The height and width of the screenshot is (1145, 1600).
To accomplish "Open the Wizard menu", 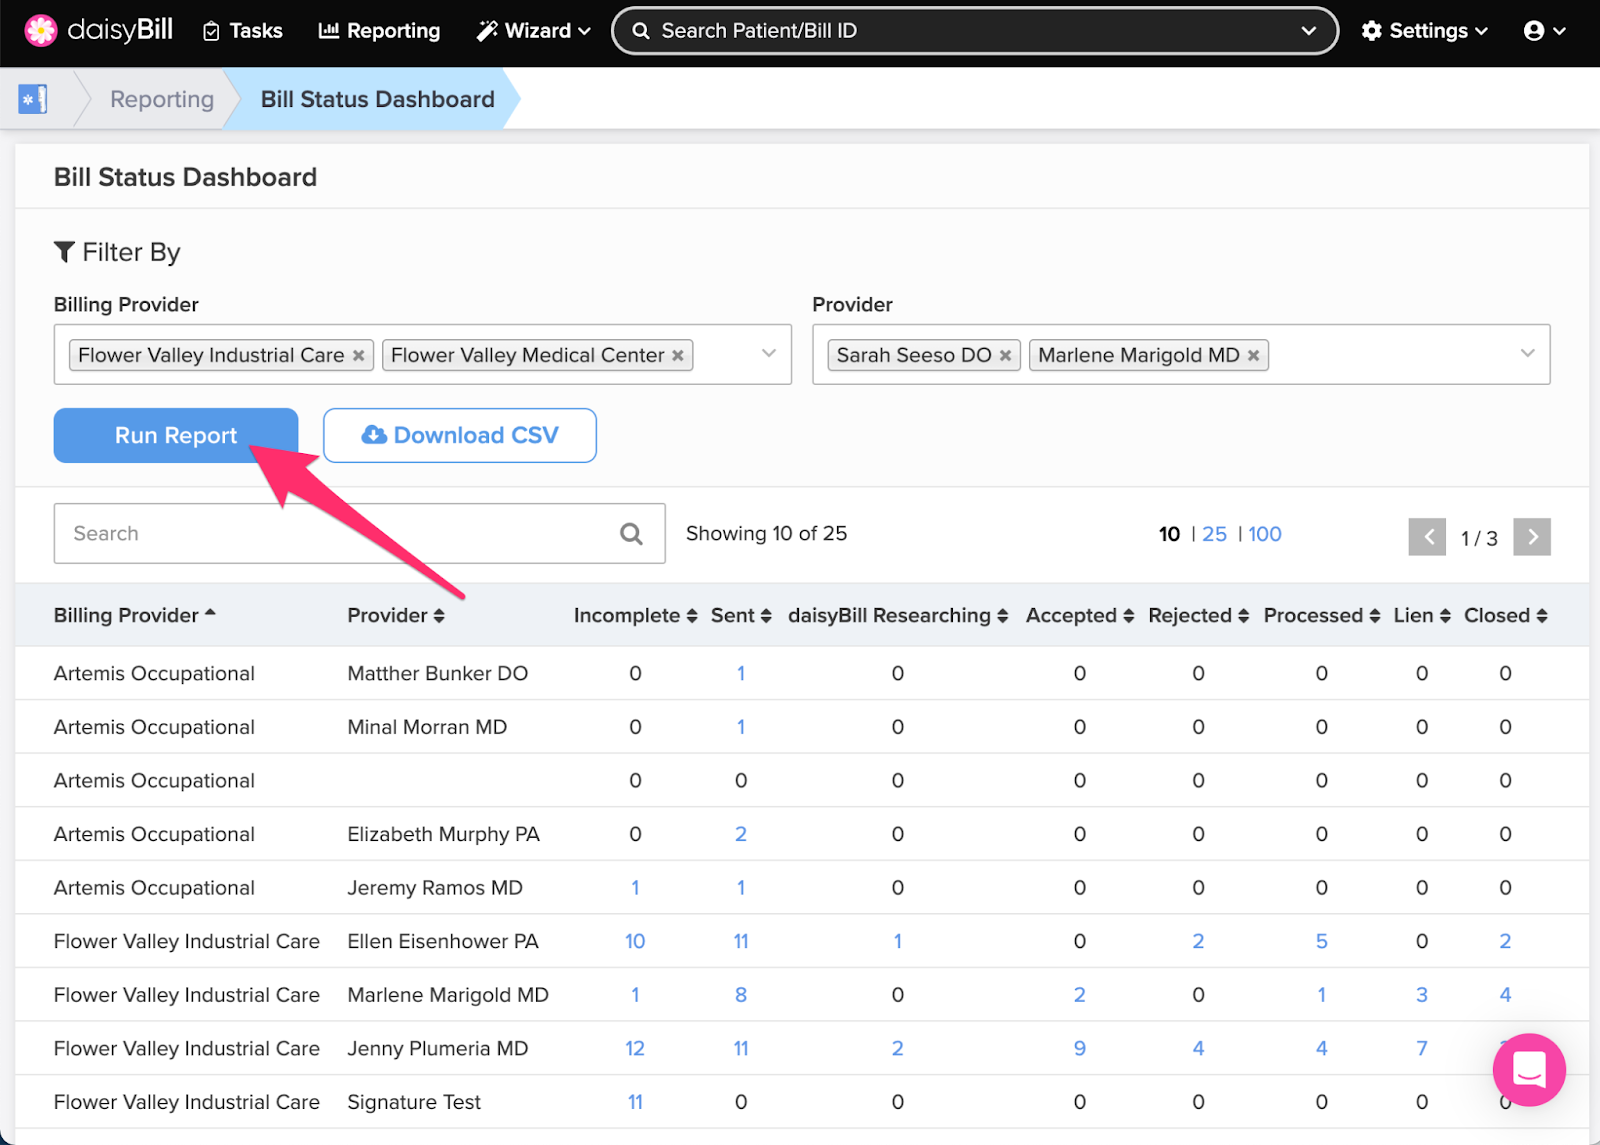I will [533, 31].
